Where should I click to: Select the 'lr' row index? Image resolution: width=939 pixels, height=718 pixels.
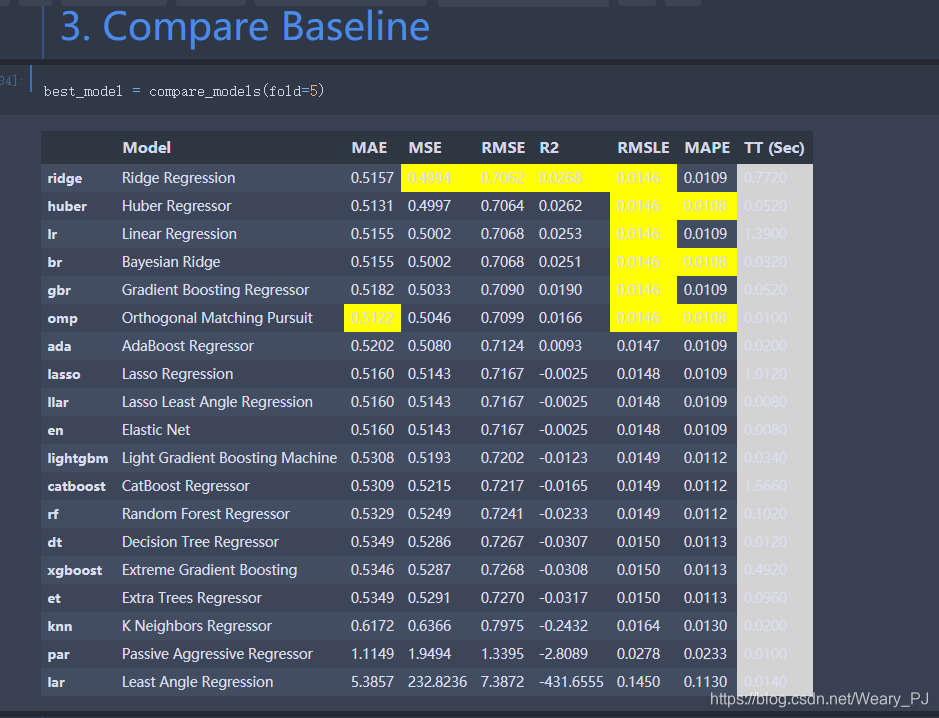[52, 234]
